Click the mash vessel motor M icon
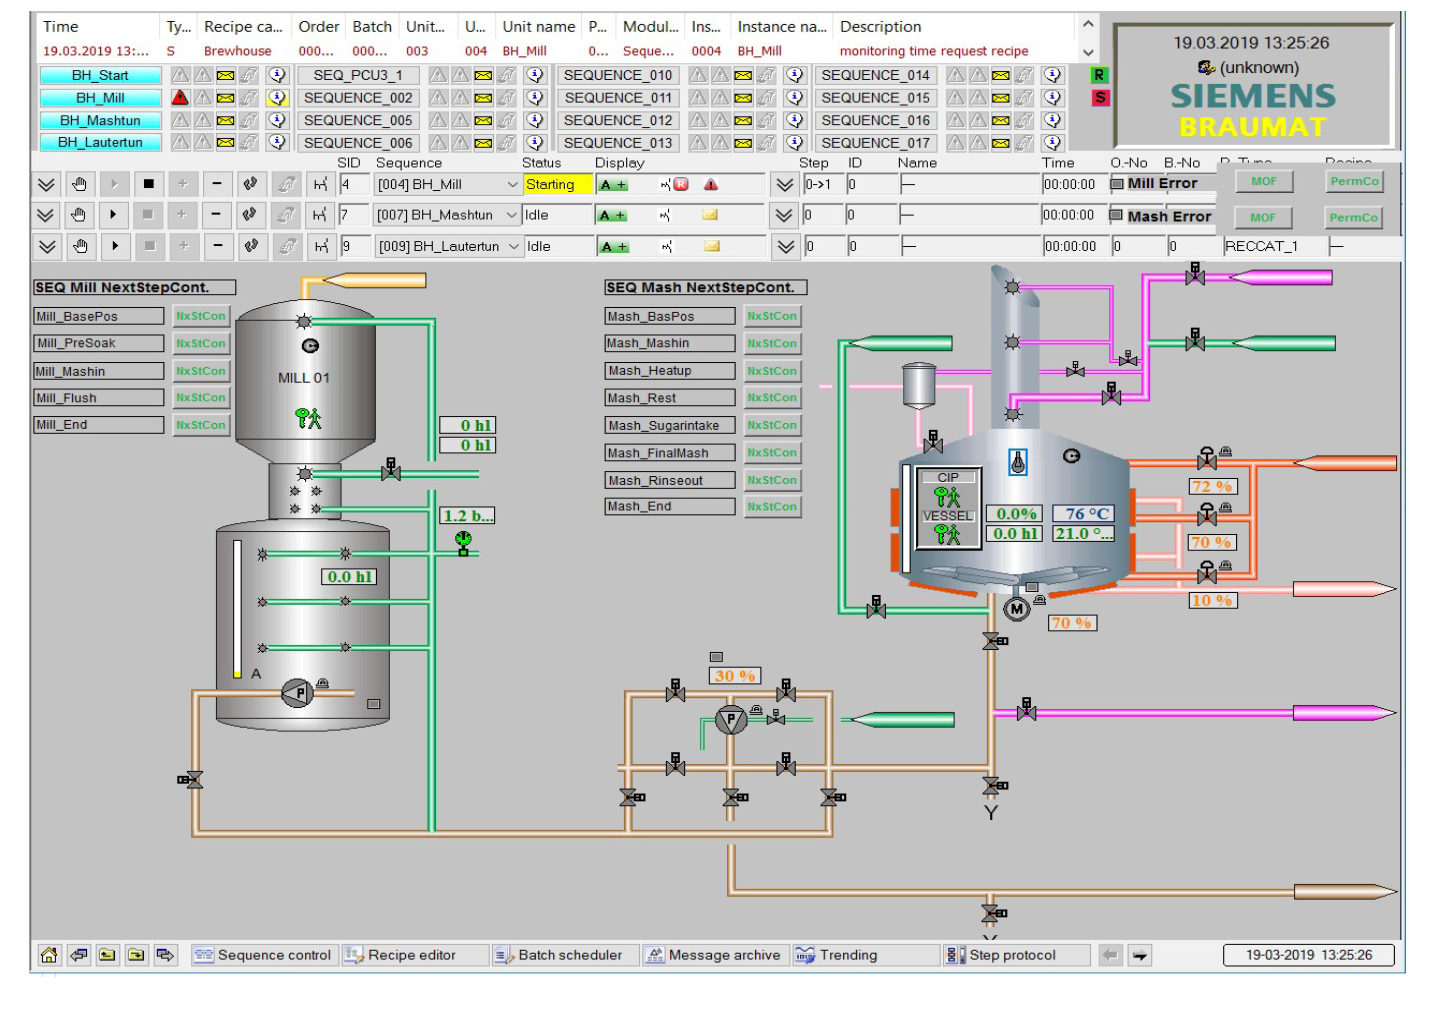The width and height of the screenshot is (1436, 1028). 1017,608
